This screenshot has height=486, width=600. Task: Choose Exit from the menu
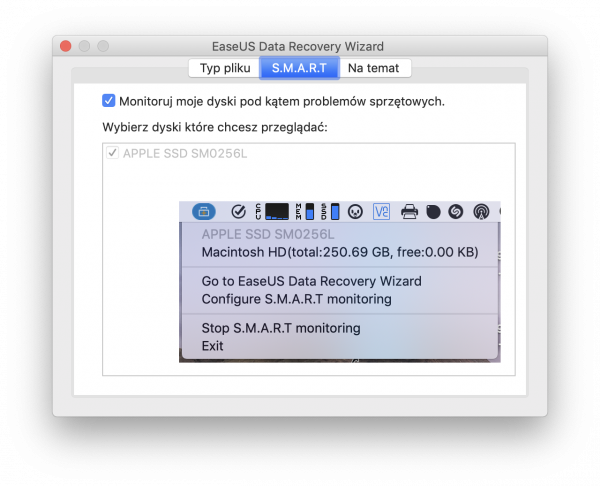[x=340, y=346]
